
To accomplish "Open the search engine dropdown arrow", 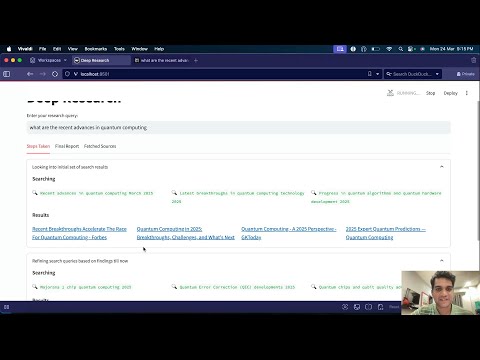I will pyautogui.click(x=437, y=74).
